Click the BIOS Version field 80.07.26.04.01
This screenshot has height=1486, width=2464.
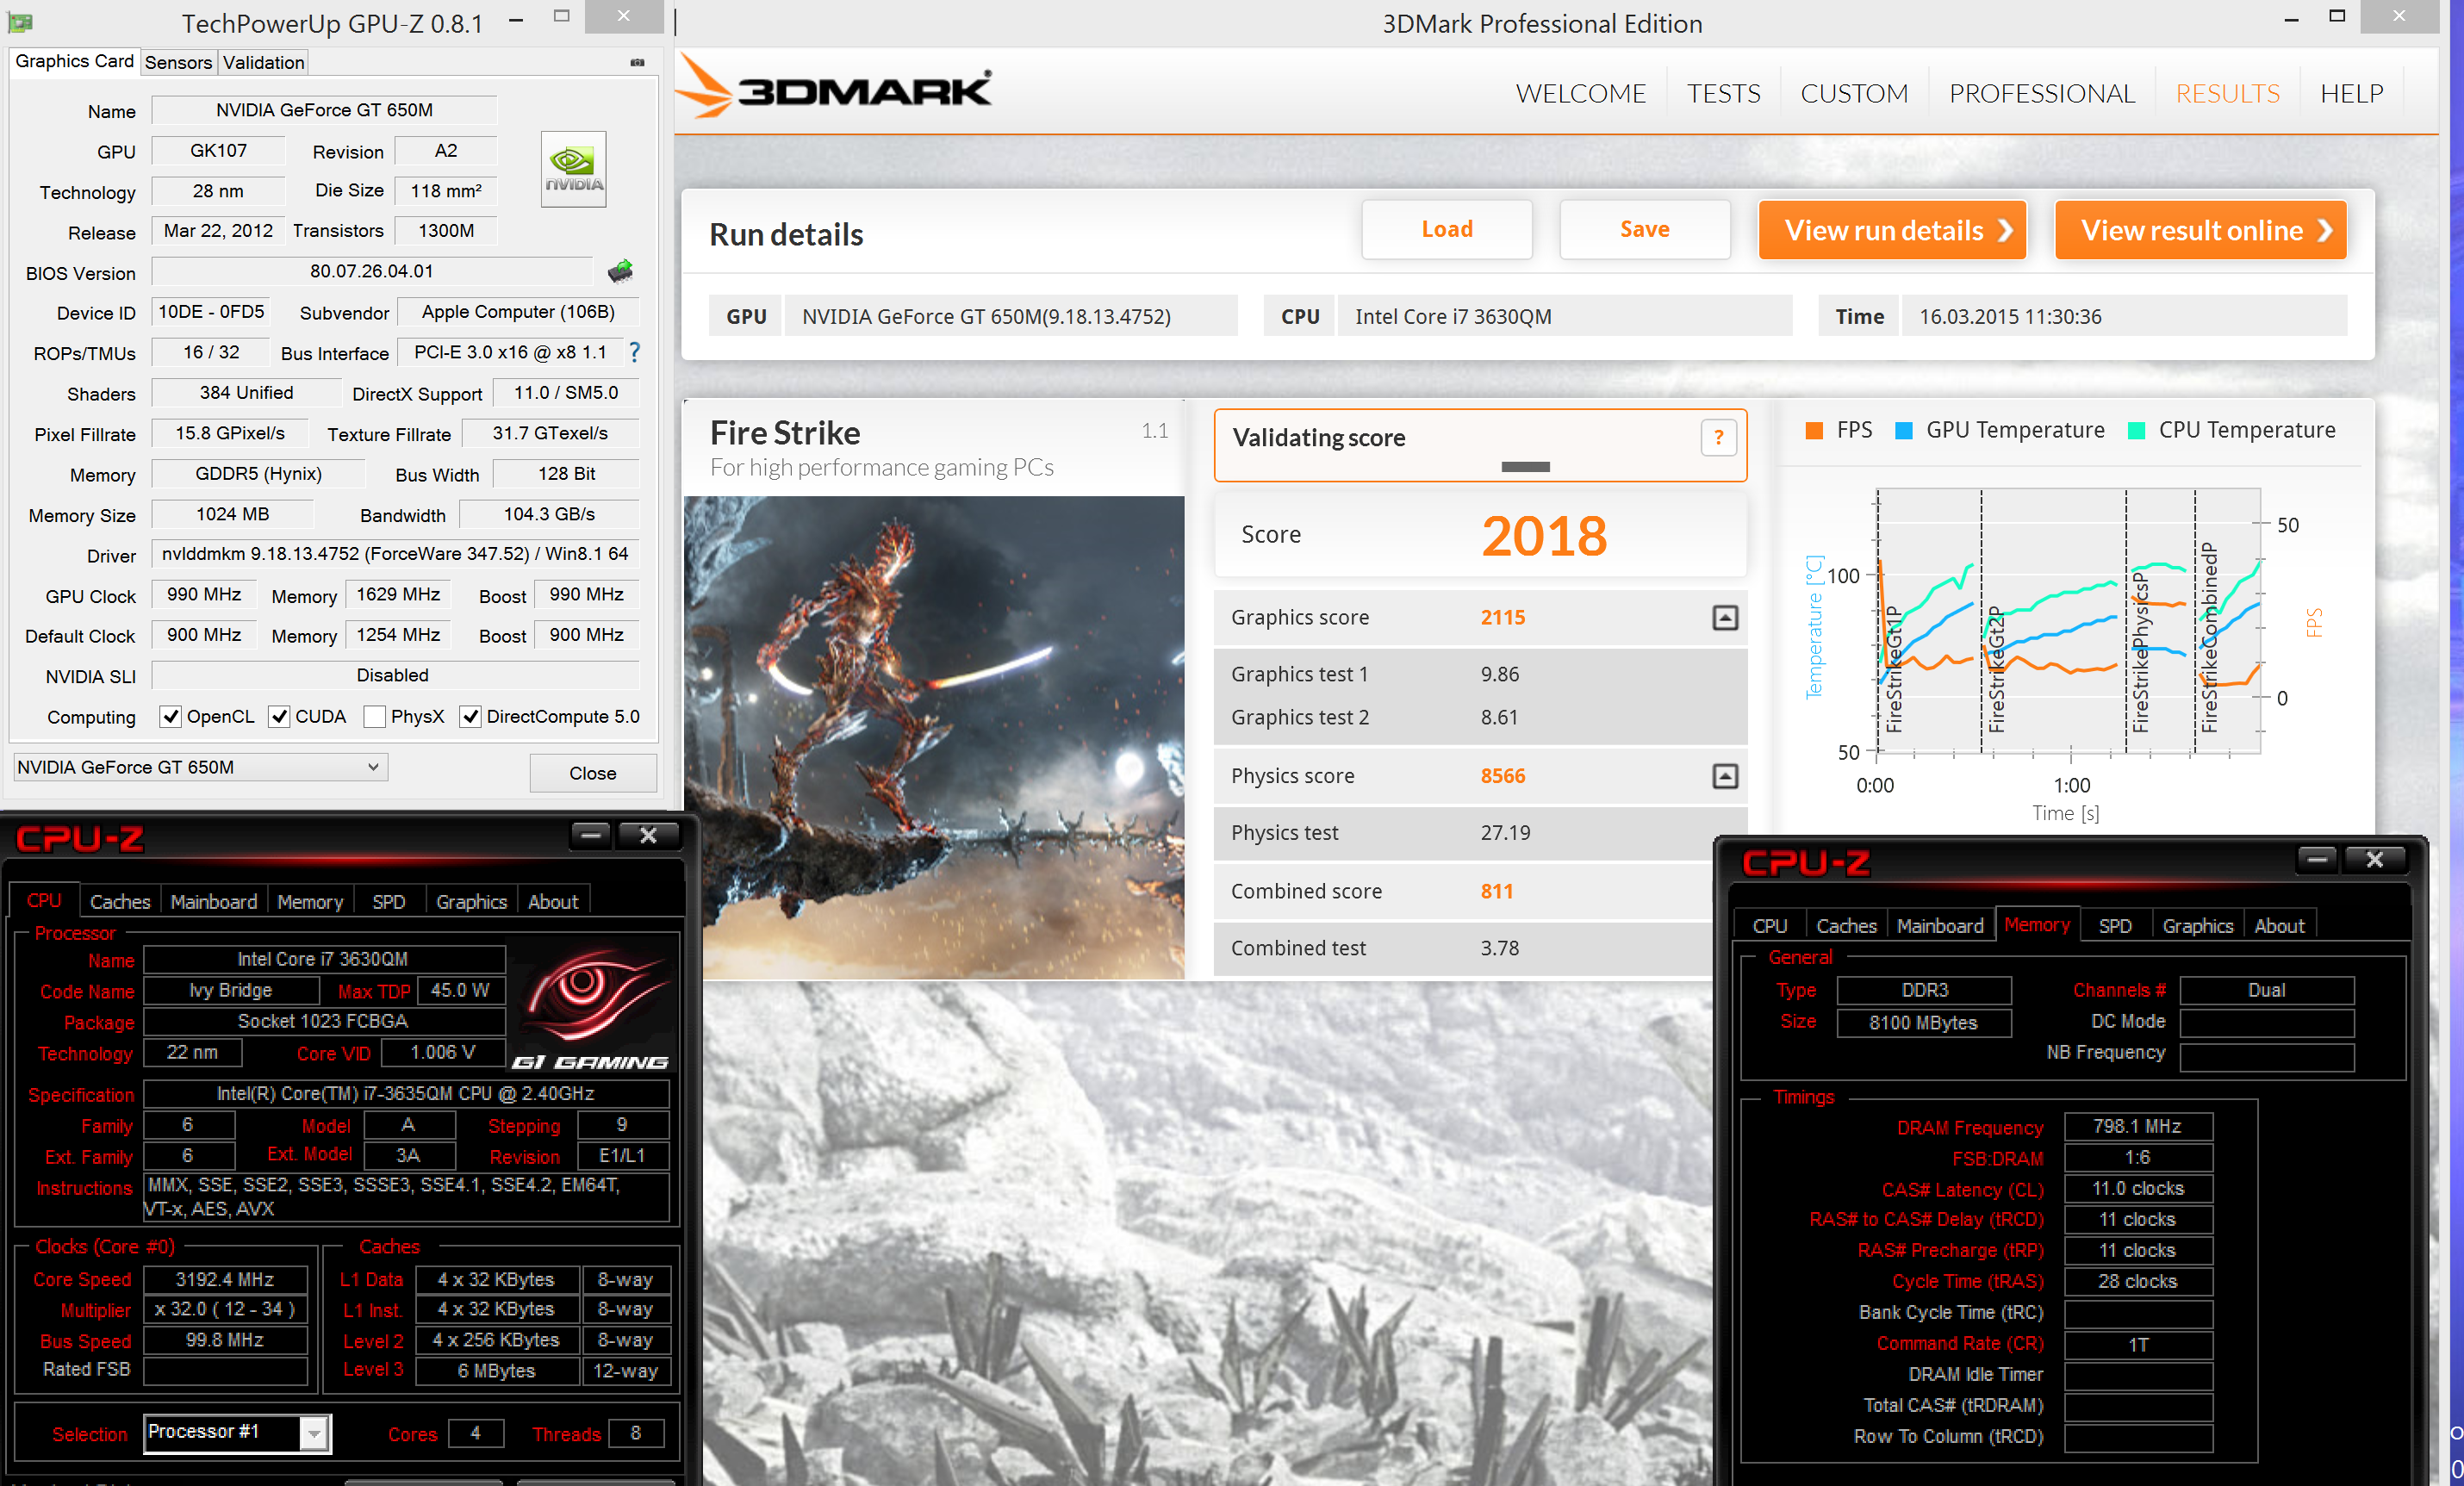point(372,271)
